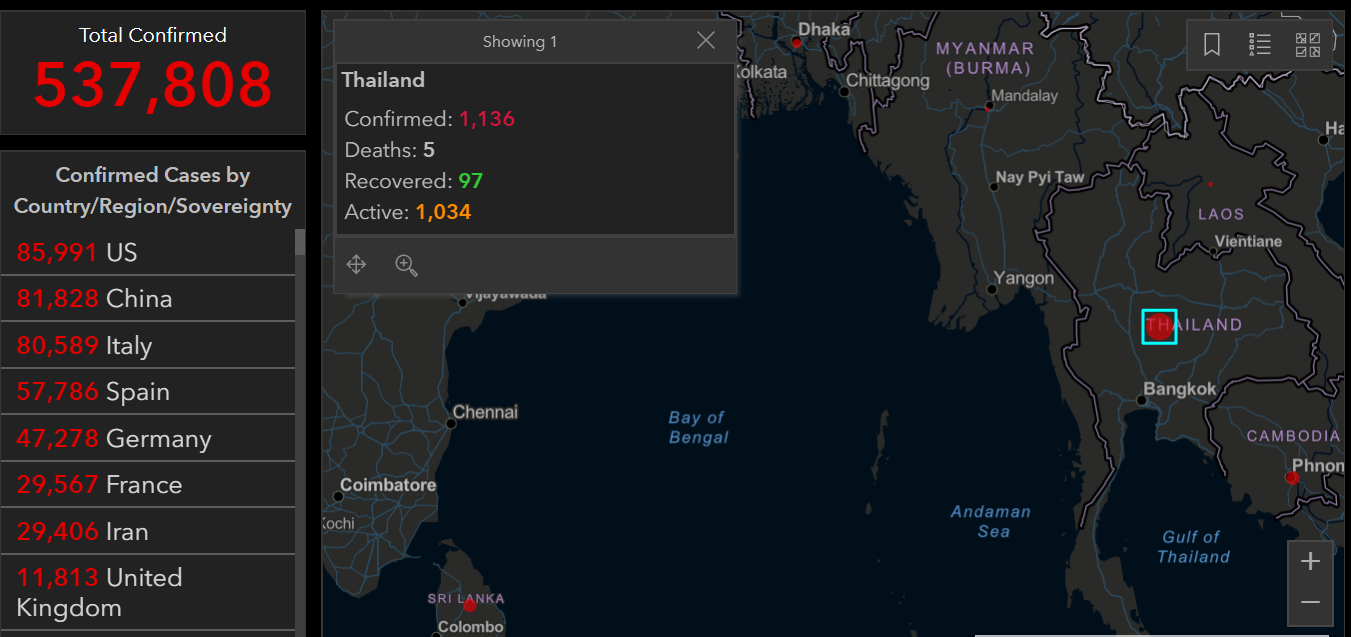Close the Thailand info popup
The height and width of the screenshot is (637, 1351).
[x=706, y=40]
